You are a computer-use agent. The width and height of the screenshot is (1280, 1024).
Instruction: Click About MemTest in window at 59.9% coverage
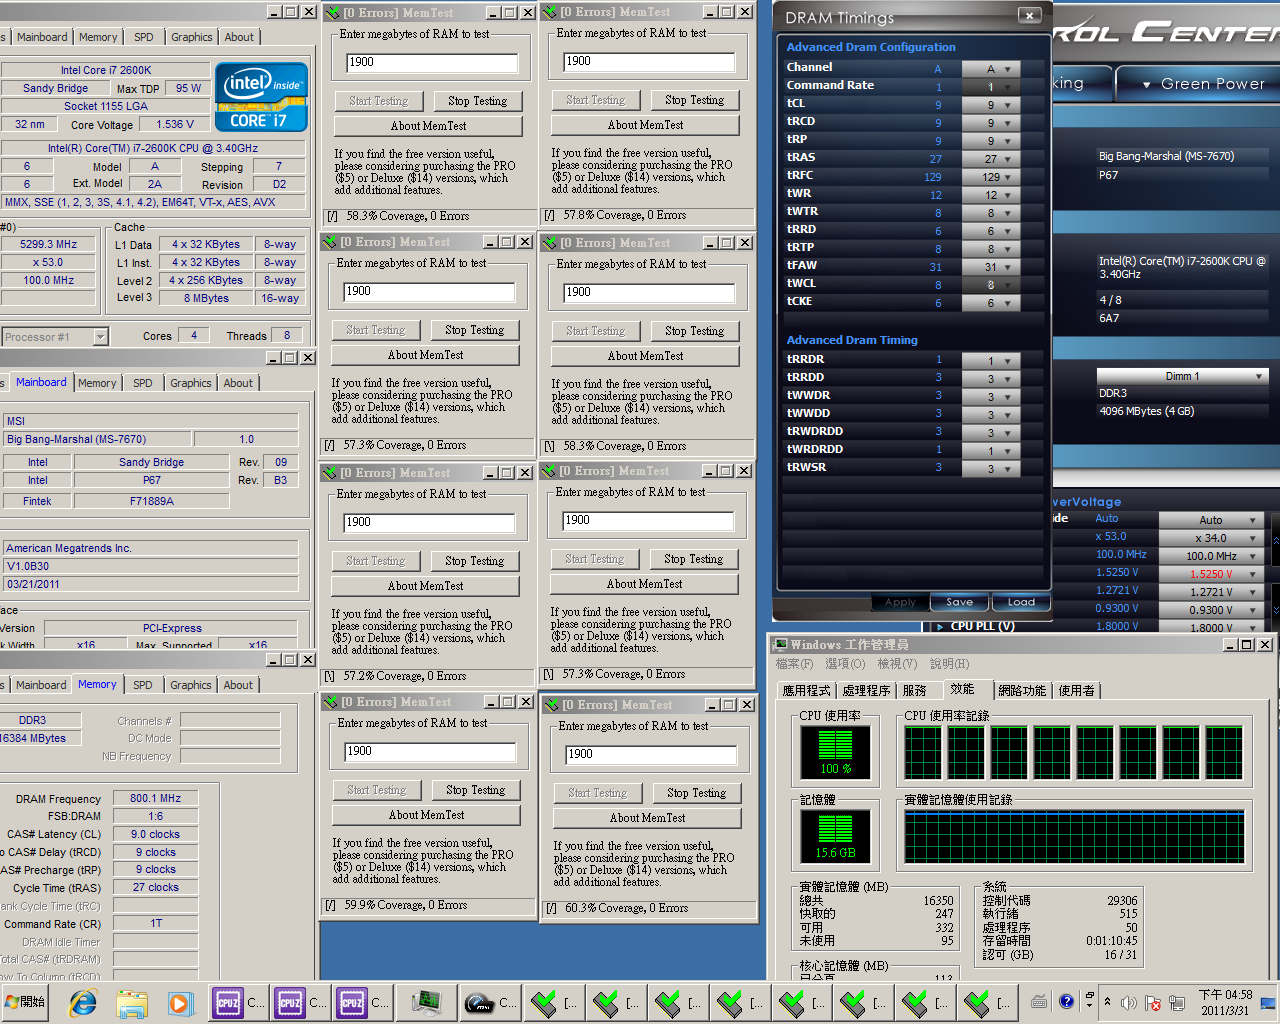427,815
